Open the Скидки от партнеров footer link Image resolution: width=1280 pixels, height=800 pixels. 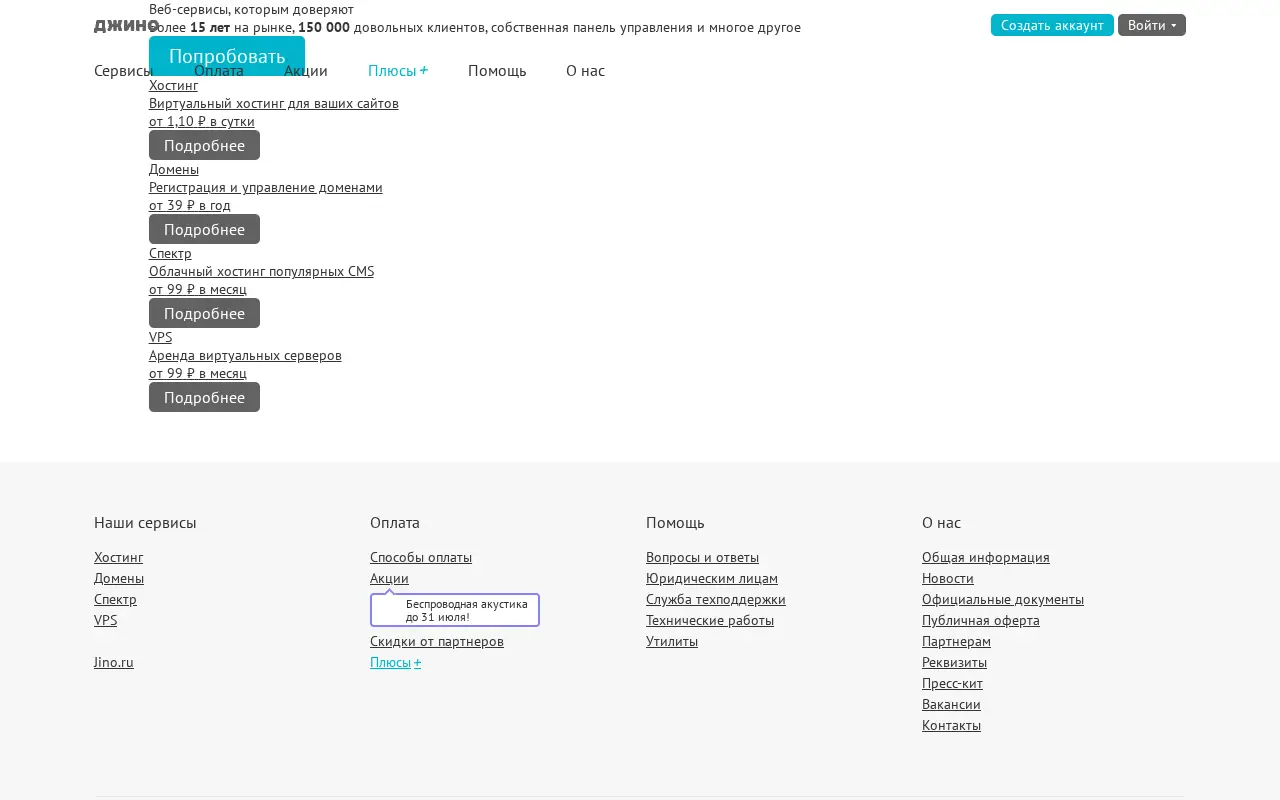coord(437,641)
